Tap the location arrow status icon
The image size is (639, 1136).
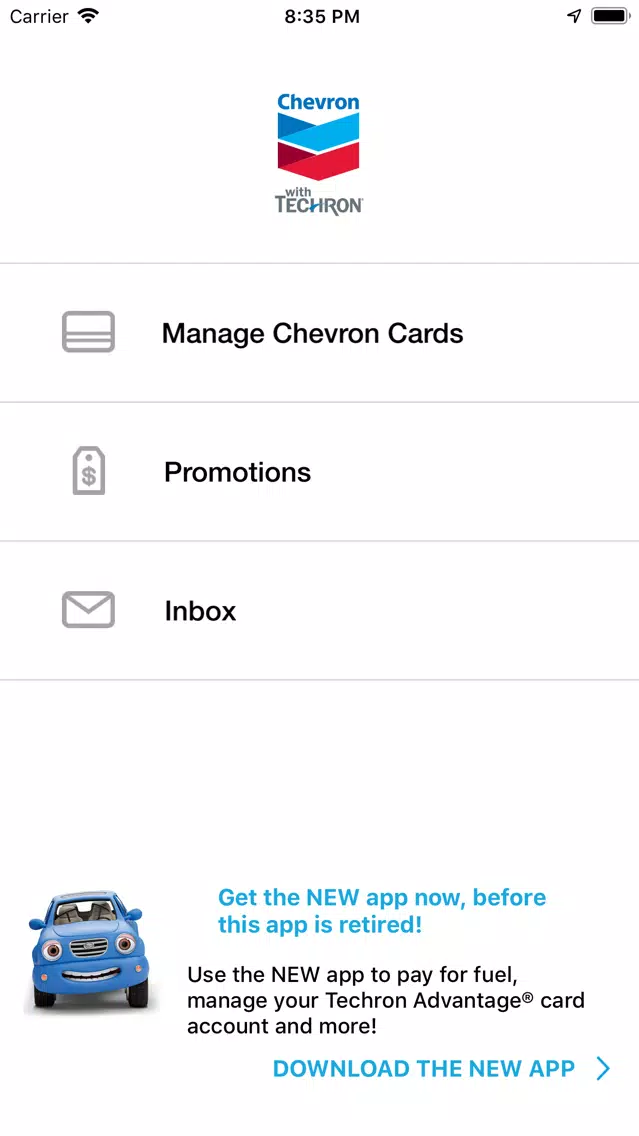(x=574, y=16)
